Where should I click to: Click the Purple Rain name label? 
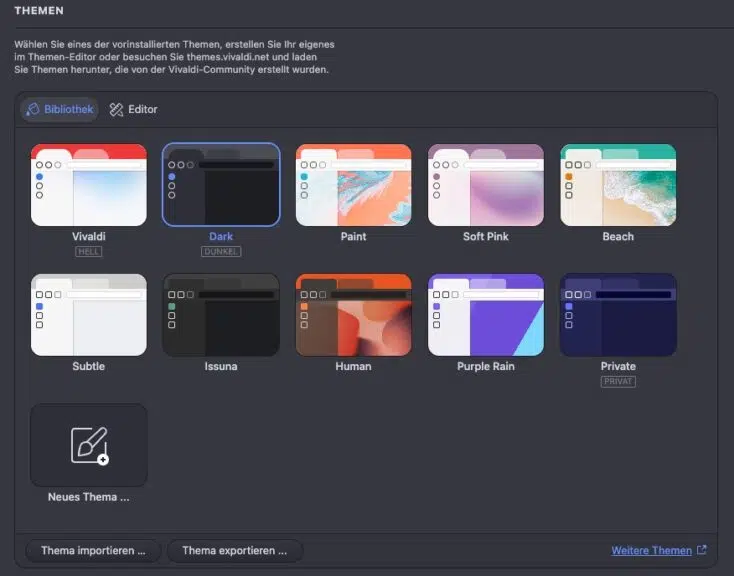tap(486, 366)
